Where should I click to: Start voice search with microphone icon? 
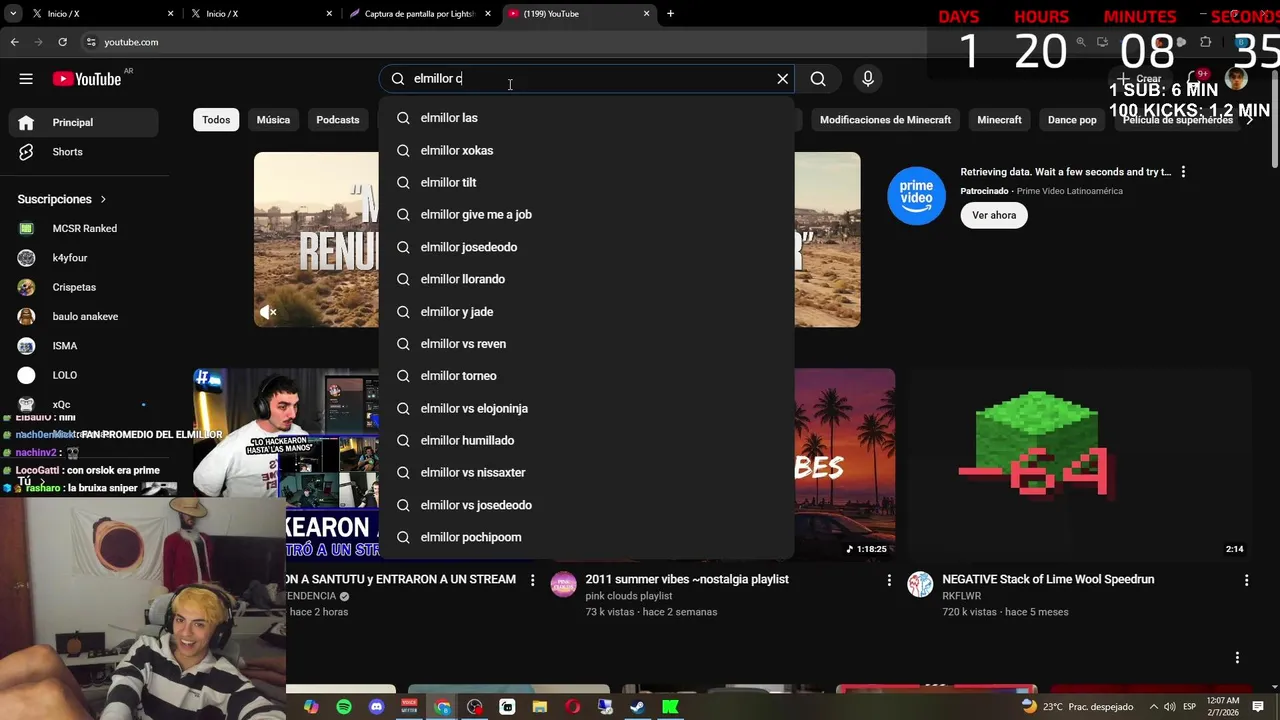(868, 79)
